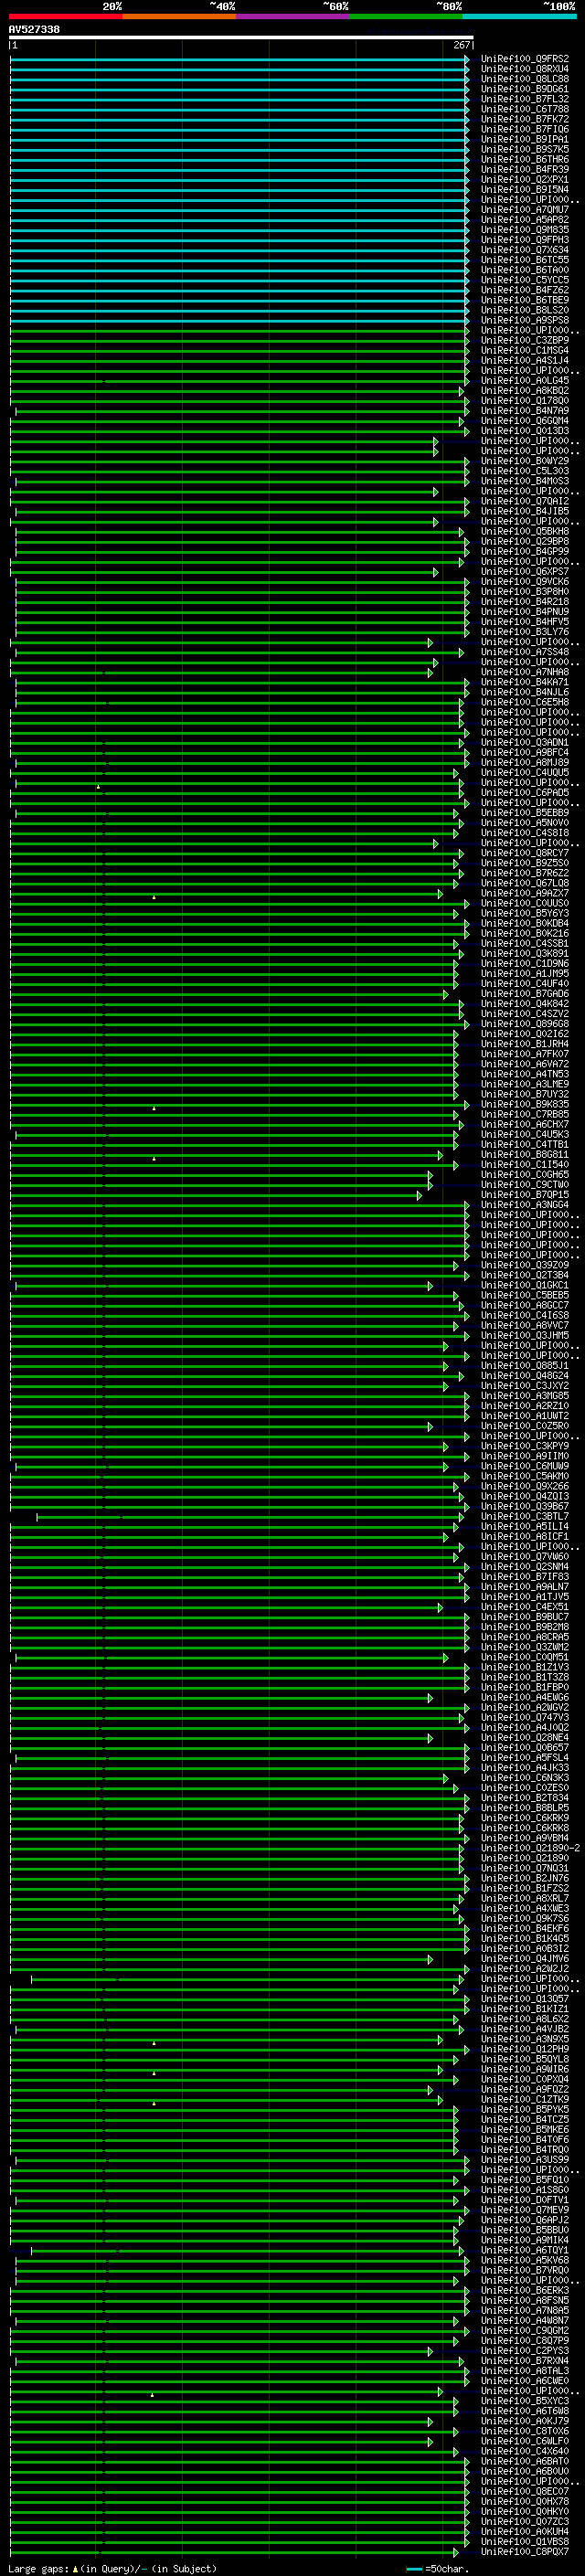Click the query end position 267
This screenshot has width=585, height=2576.
tap(461, 45)
